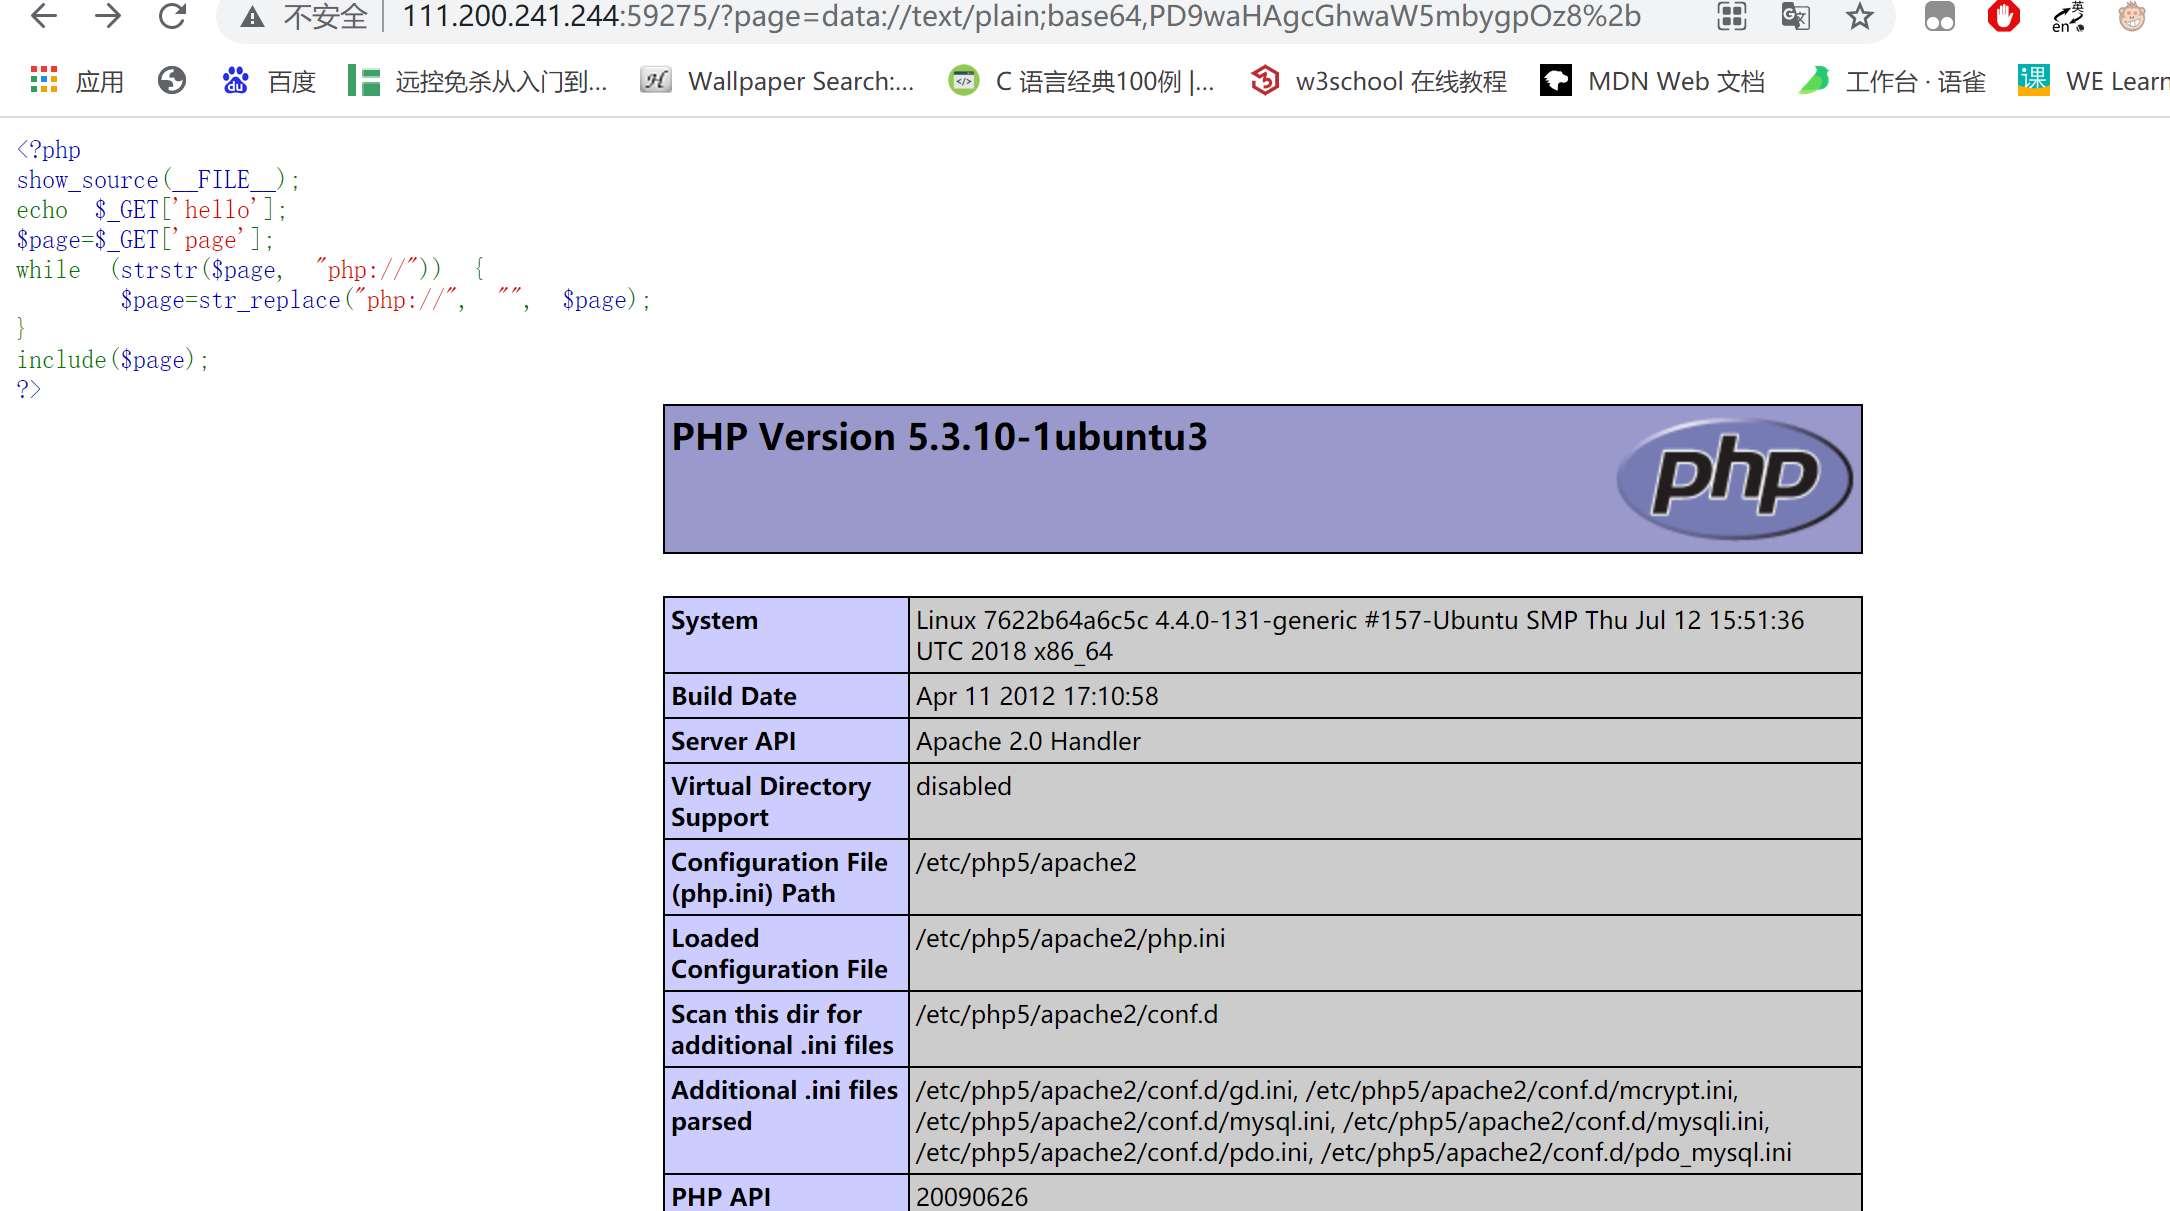Click the str_replace code line
2170x1211 pixels.
pyautogui.click(x=385, y=300)
